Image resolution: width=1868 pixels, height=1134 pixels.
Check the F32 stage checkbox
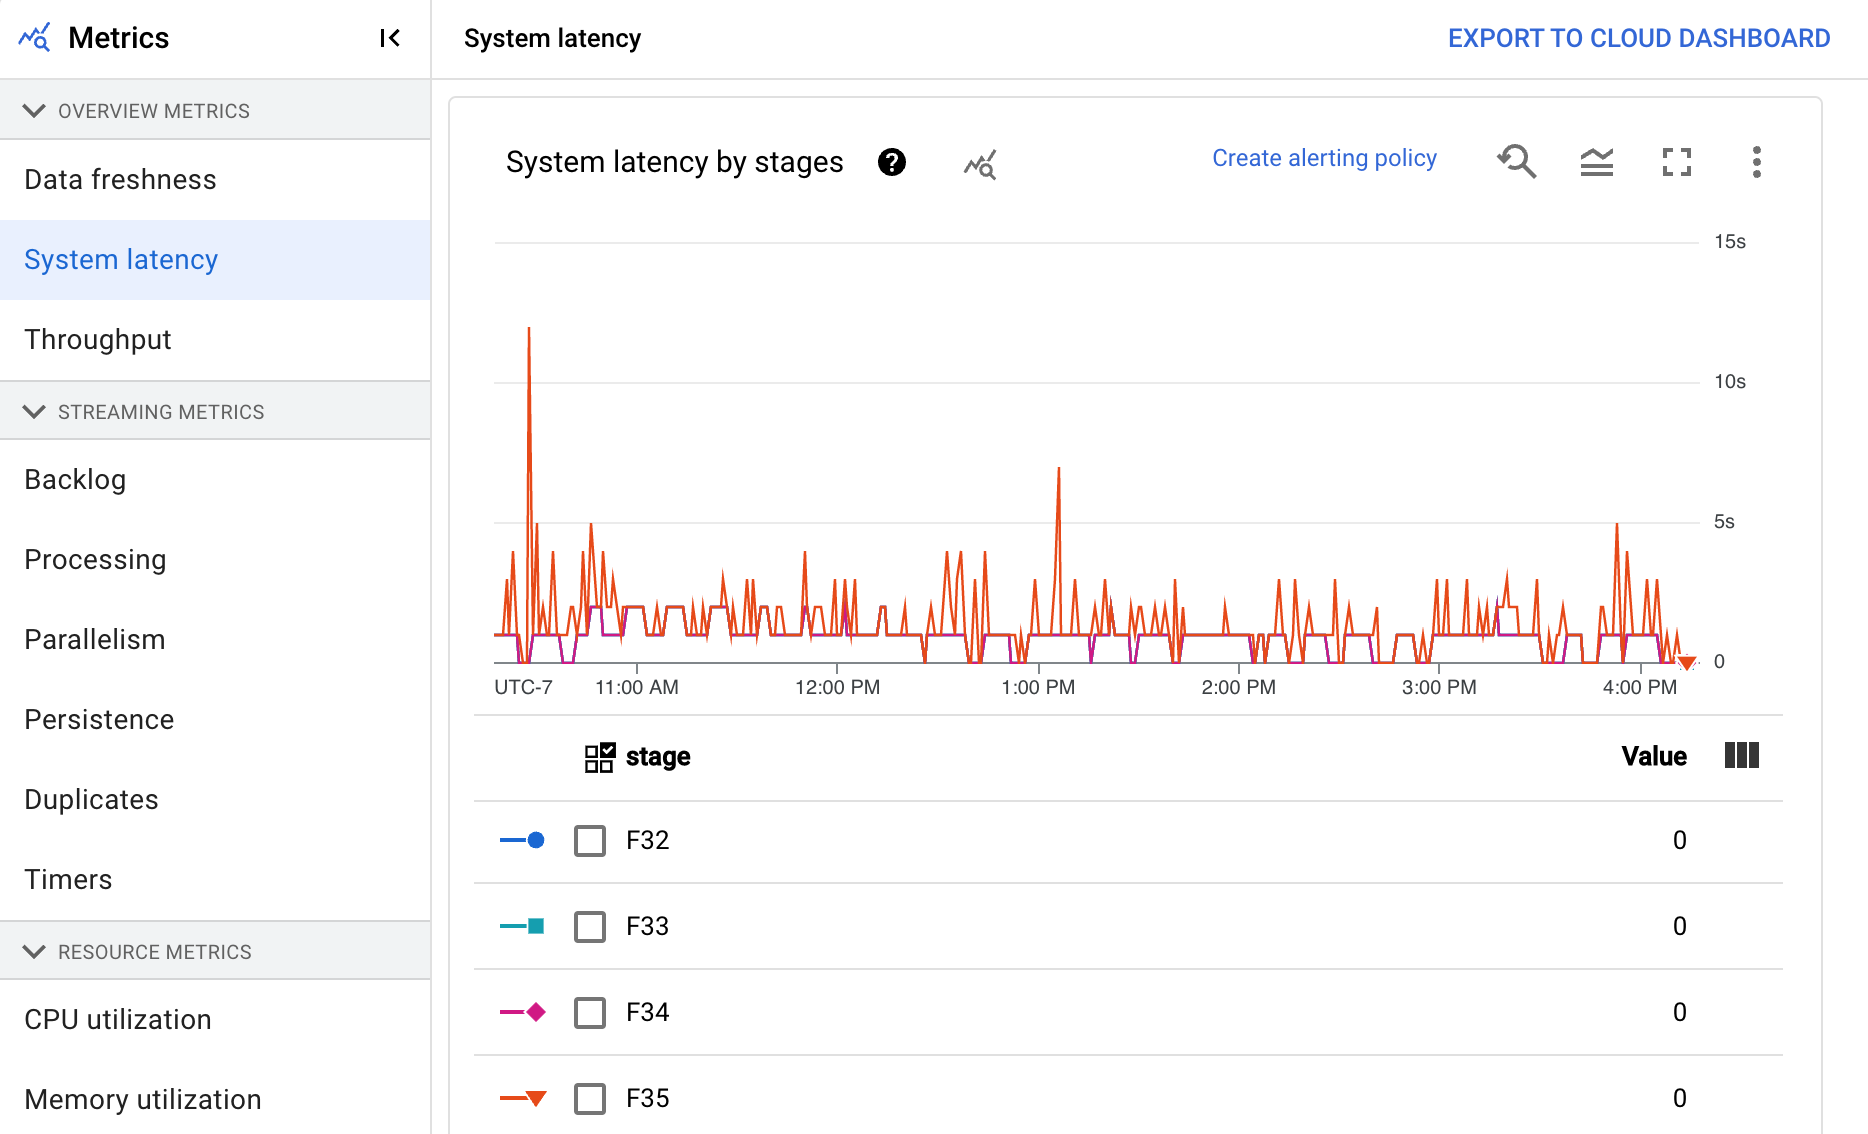click(x=589, y=840)
